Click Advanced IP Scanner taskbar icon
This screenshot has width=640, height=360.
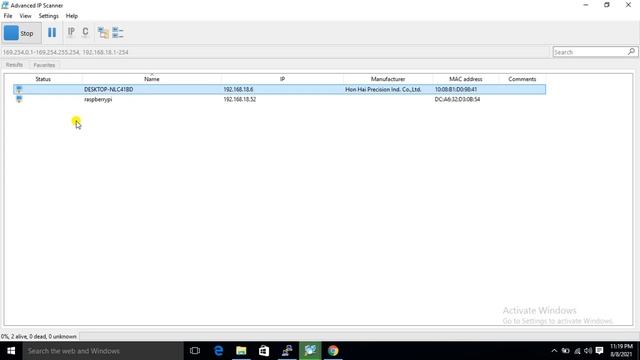tap(310, 351)
